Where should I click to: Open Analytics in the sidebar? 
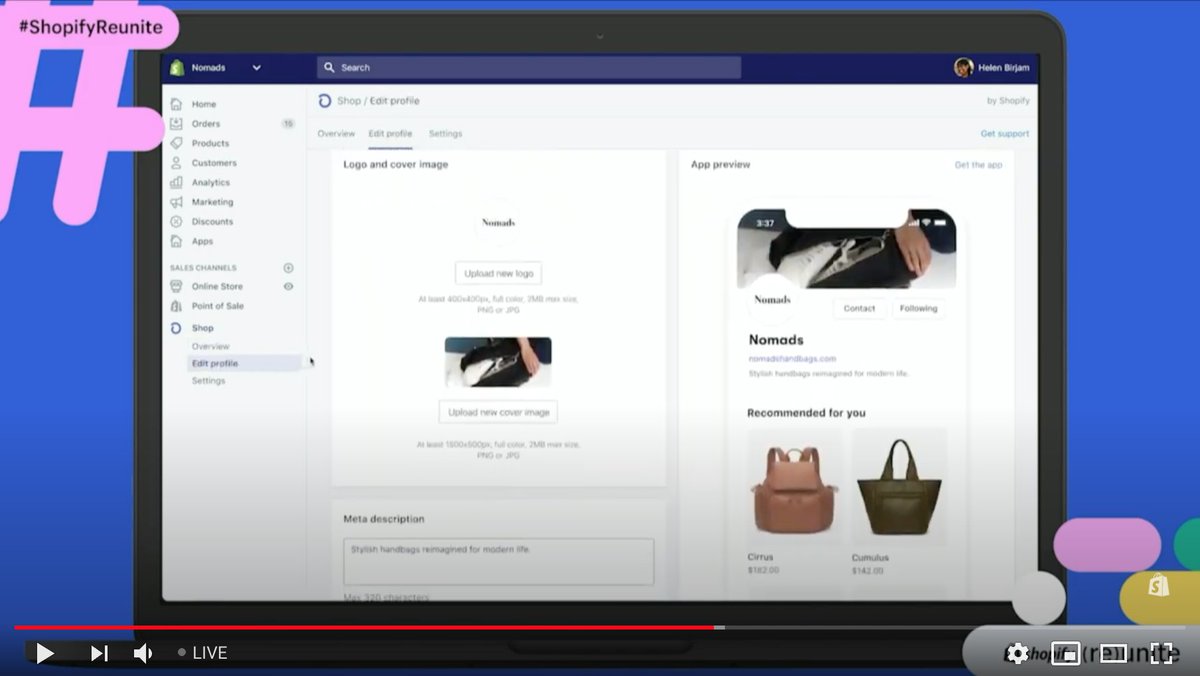coord(211,182)
